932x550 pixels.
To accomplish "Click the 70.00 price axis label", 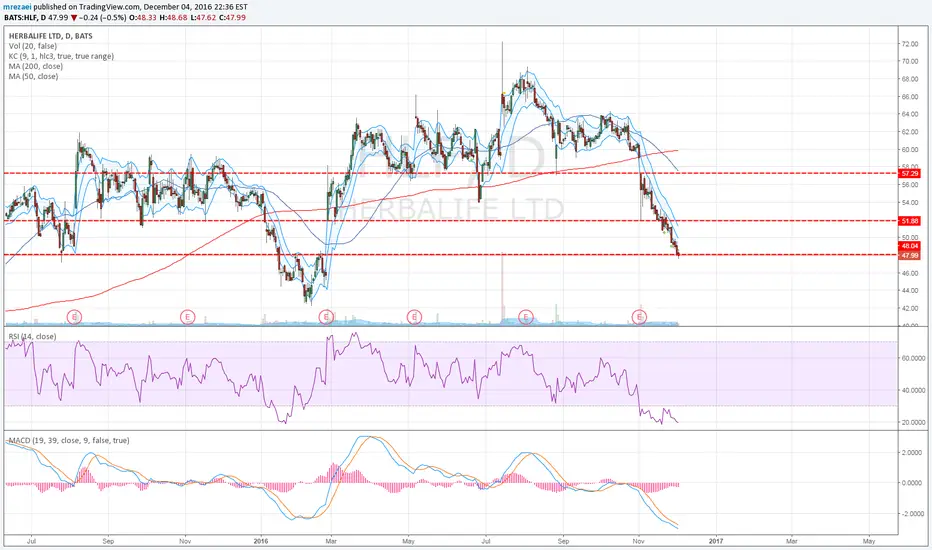I will click(909, 61).
